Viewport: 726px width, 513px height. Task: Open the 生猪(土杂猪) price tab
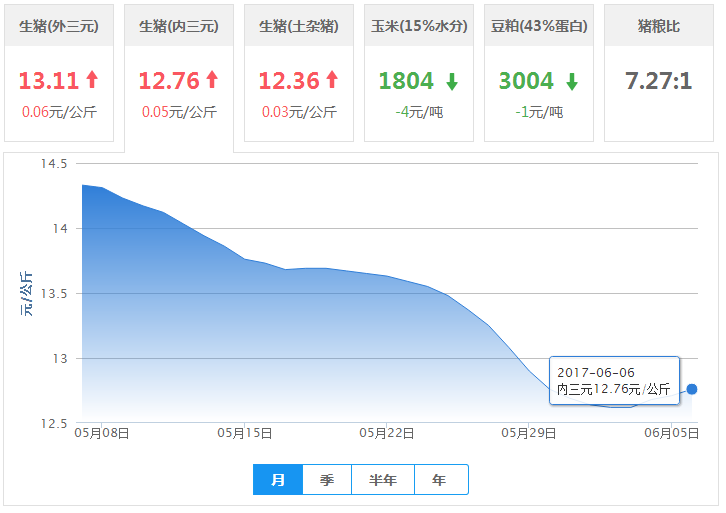pos(299,26)
